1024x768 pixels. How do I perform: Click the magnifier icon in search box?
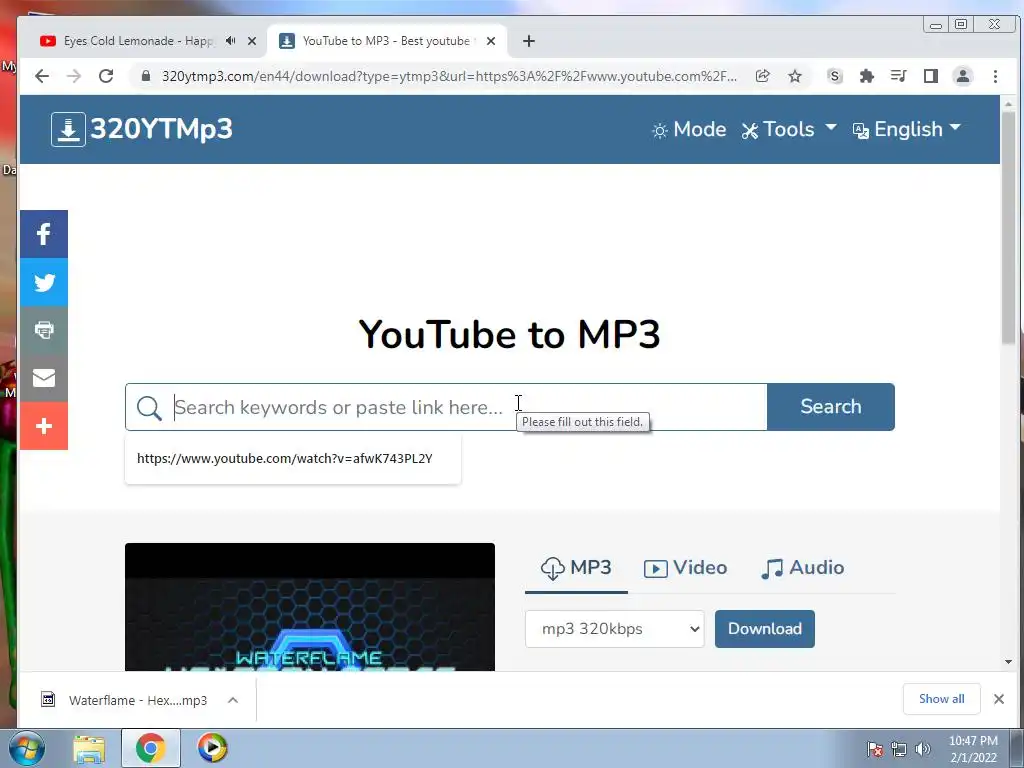[149, 408]
